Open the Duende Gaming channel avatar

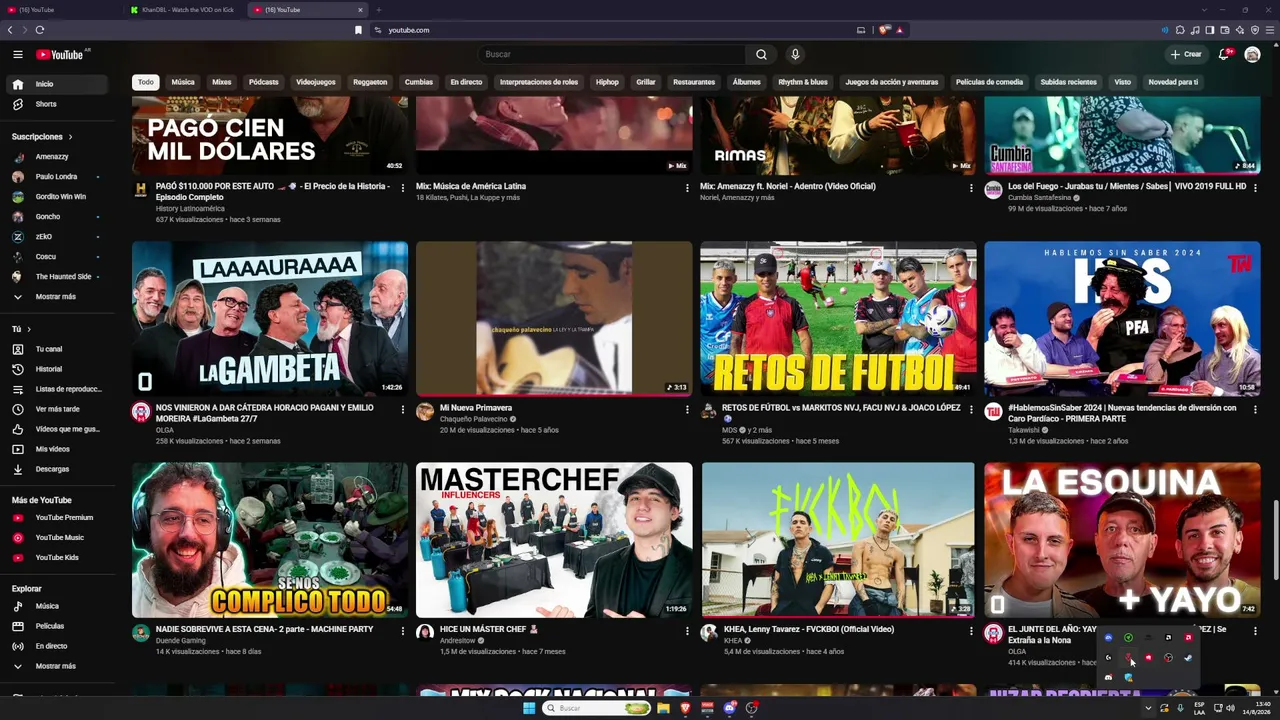point(141,633)
